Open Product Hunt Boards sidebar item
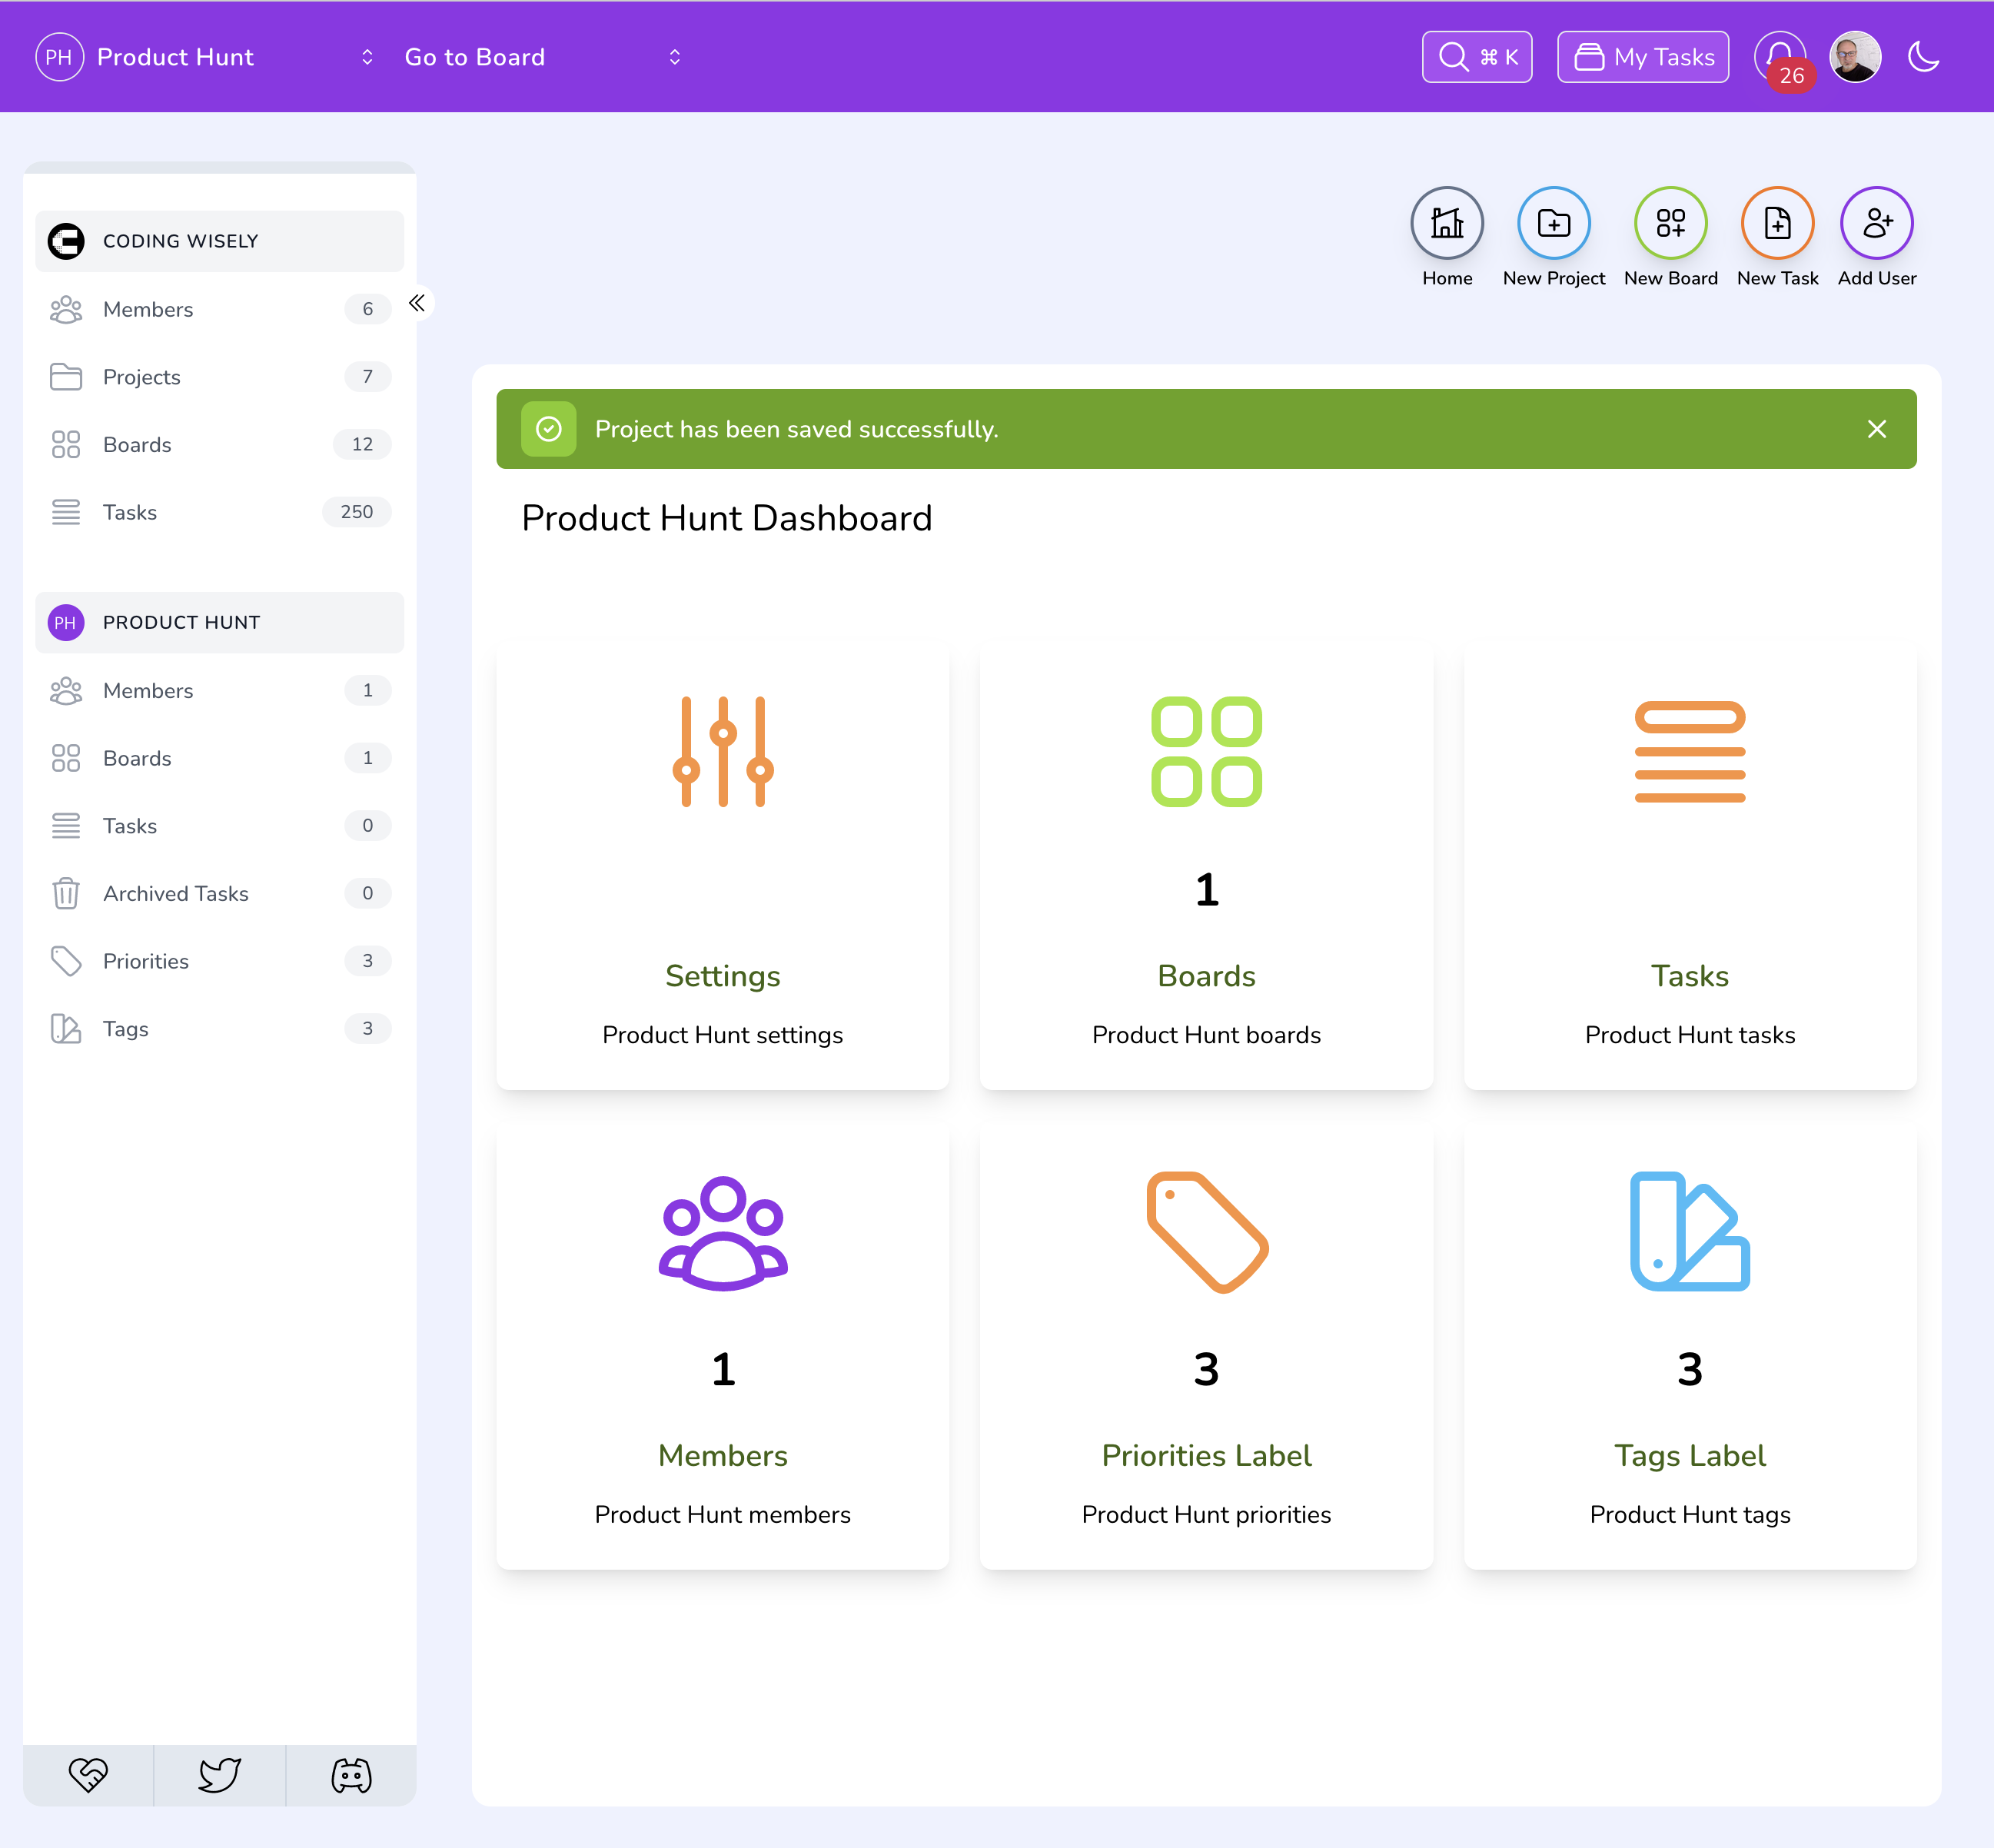The image size is (1994, 1848). point(219,758)
